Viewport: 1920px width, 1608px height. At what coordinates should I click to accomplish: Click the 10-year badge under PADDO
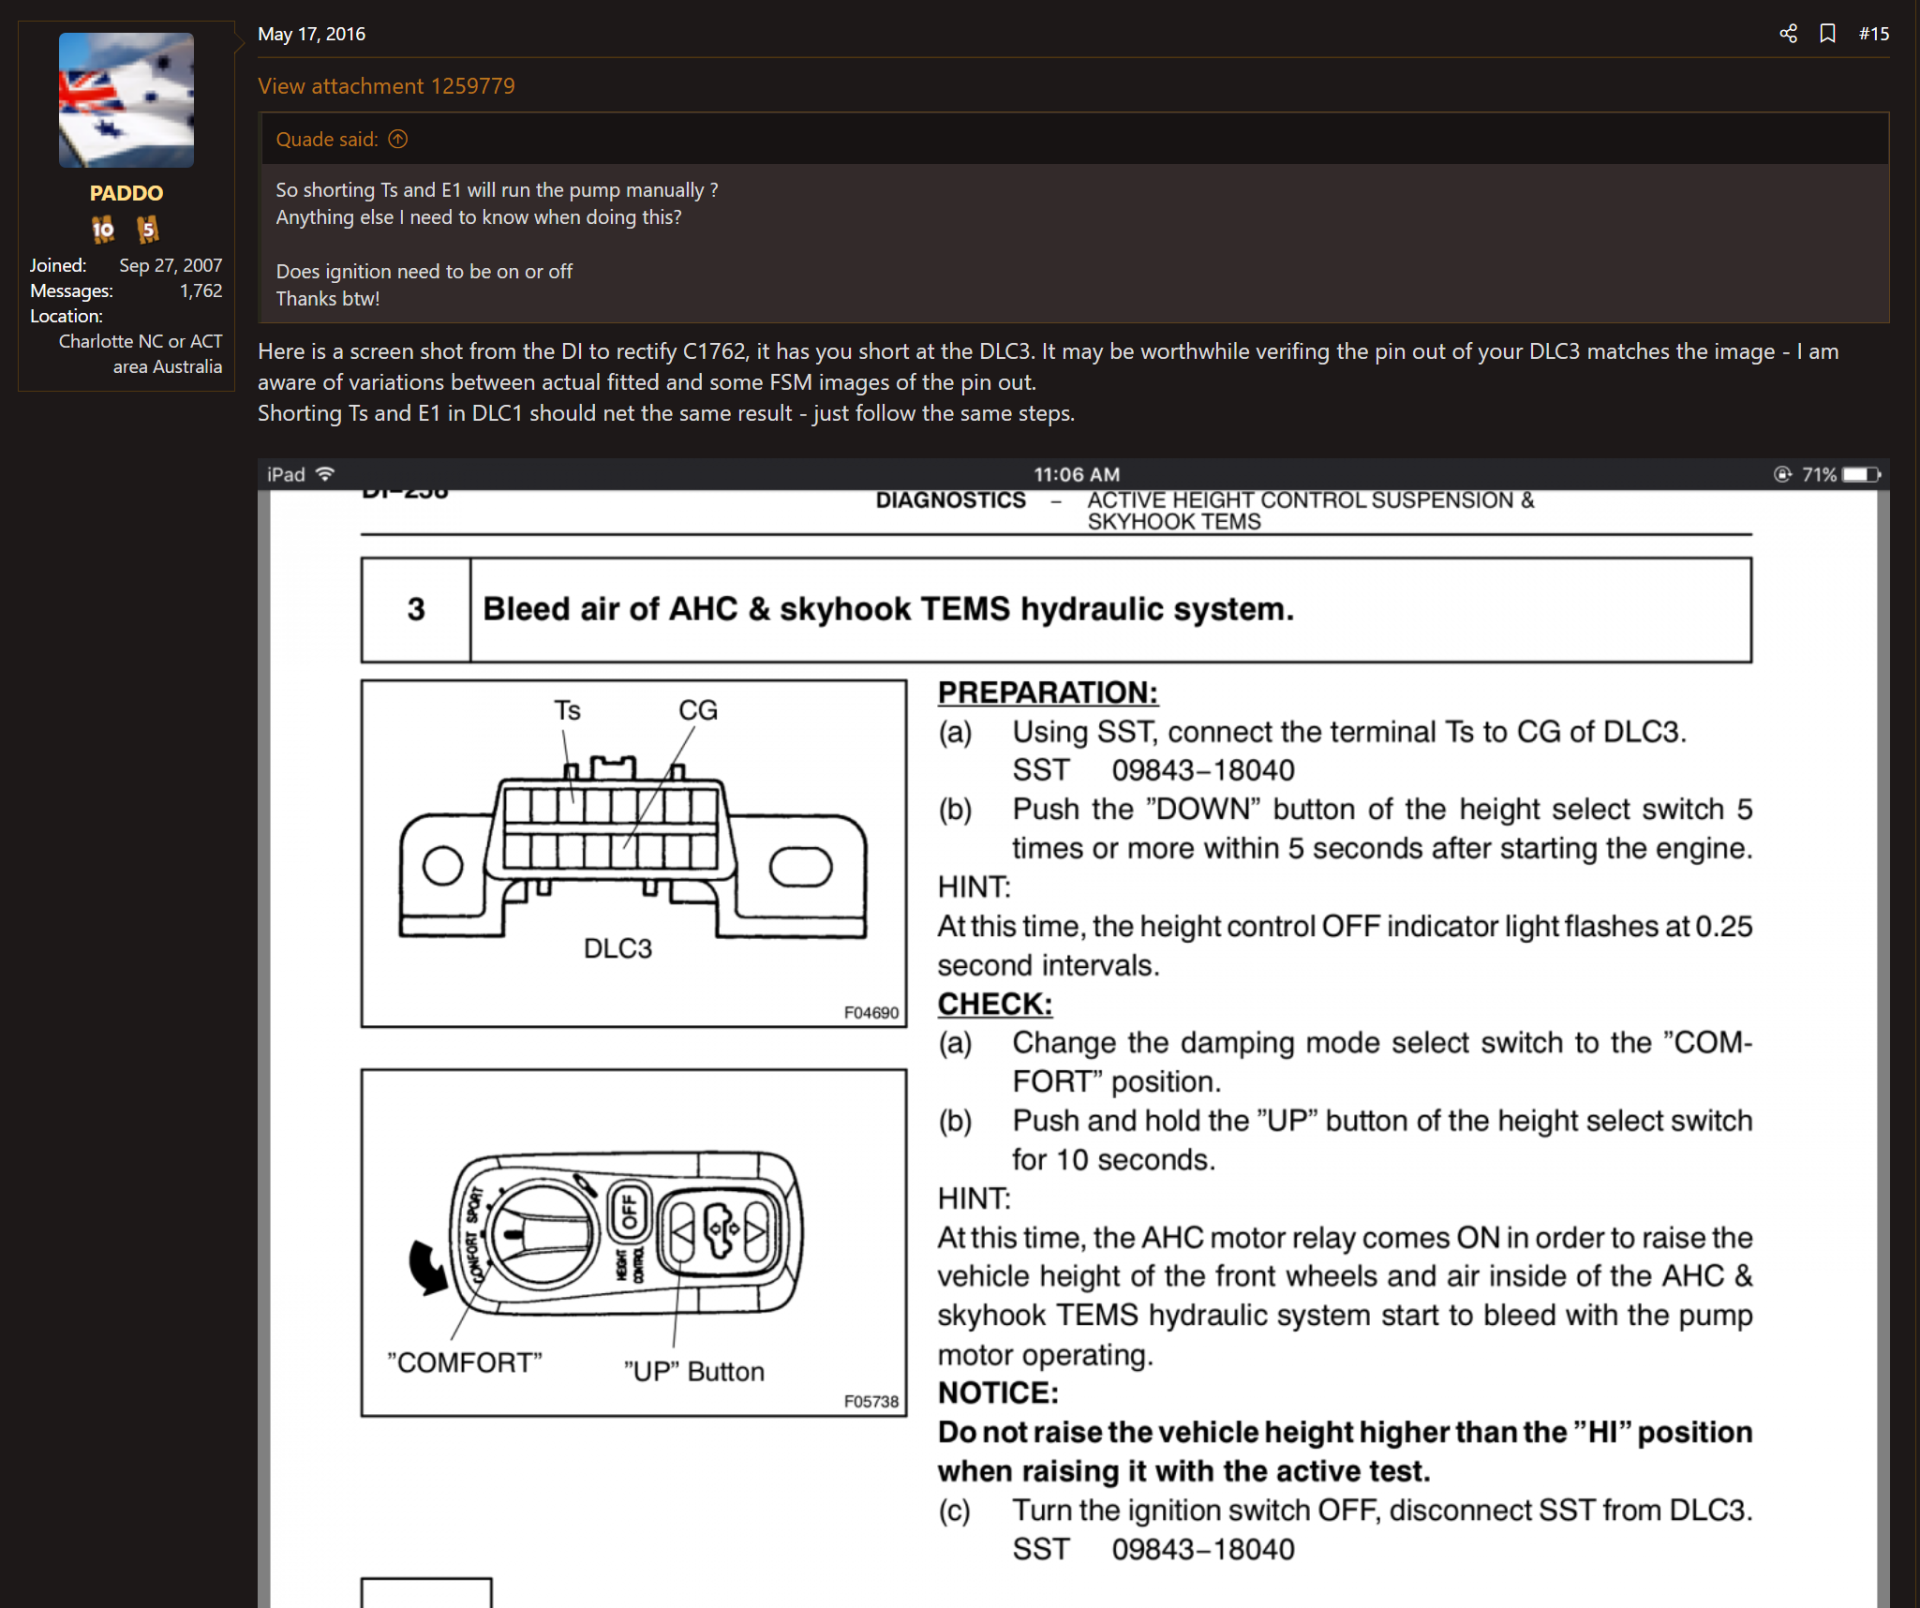click(103, 230)
